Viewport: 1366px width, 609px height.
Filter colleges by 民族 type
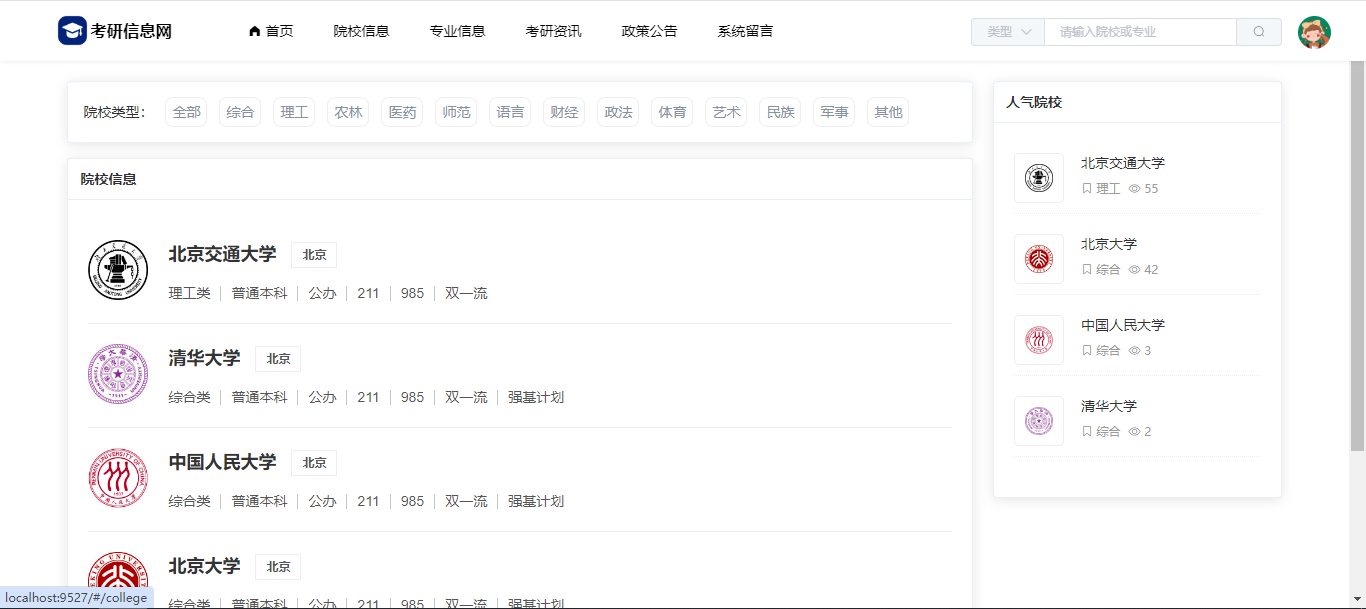tap(780, 112)
